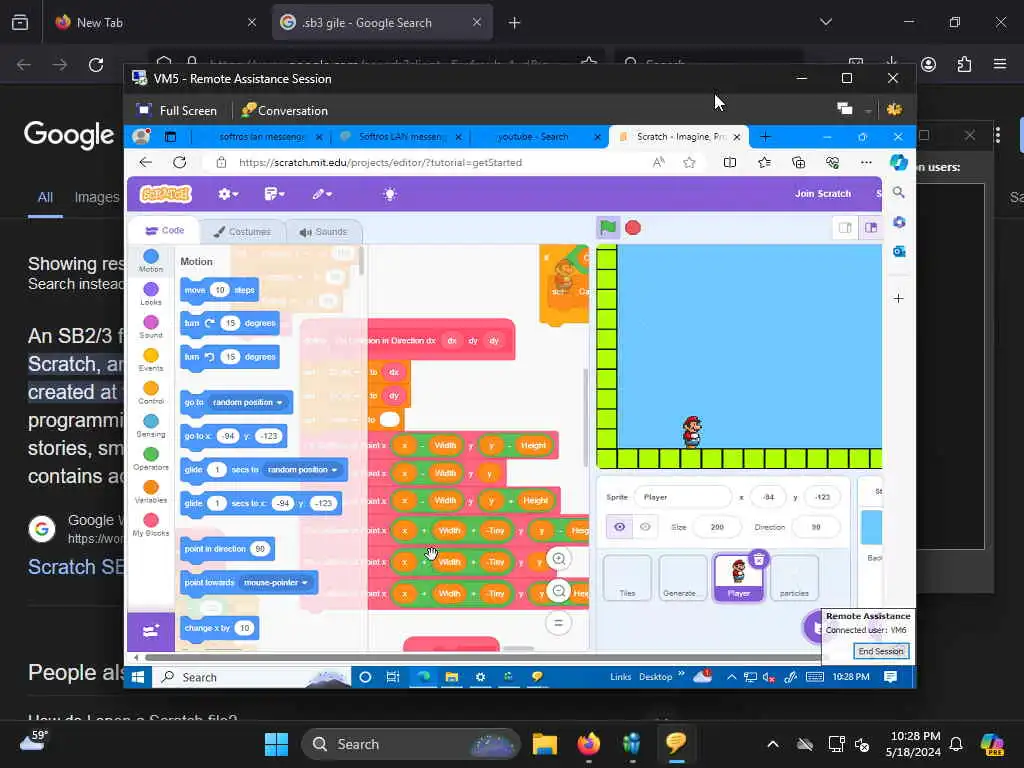The width and height of the screenshot is (1024, 768).
Task: Click remote Windows Start button
Action: pos(138,677)
